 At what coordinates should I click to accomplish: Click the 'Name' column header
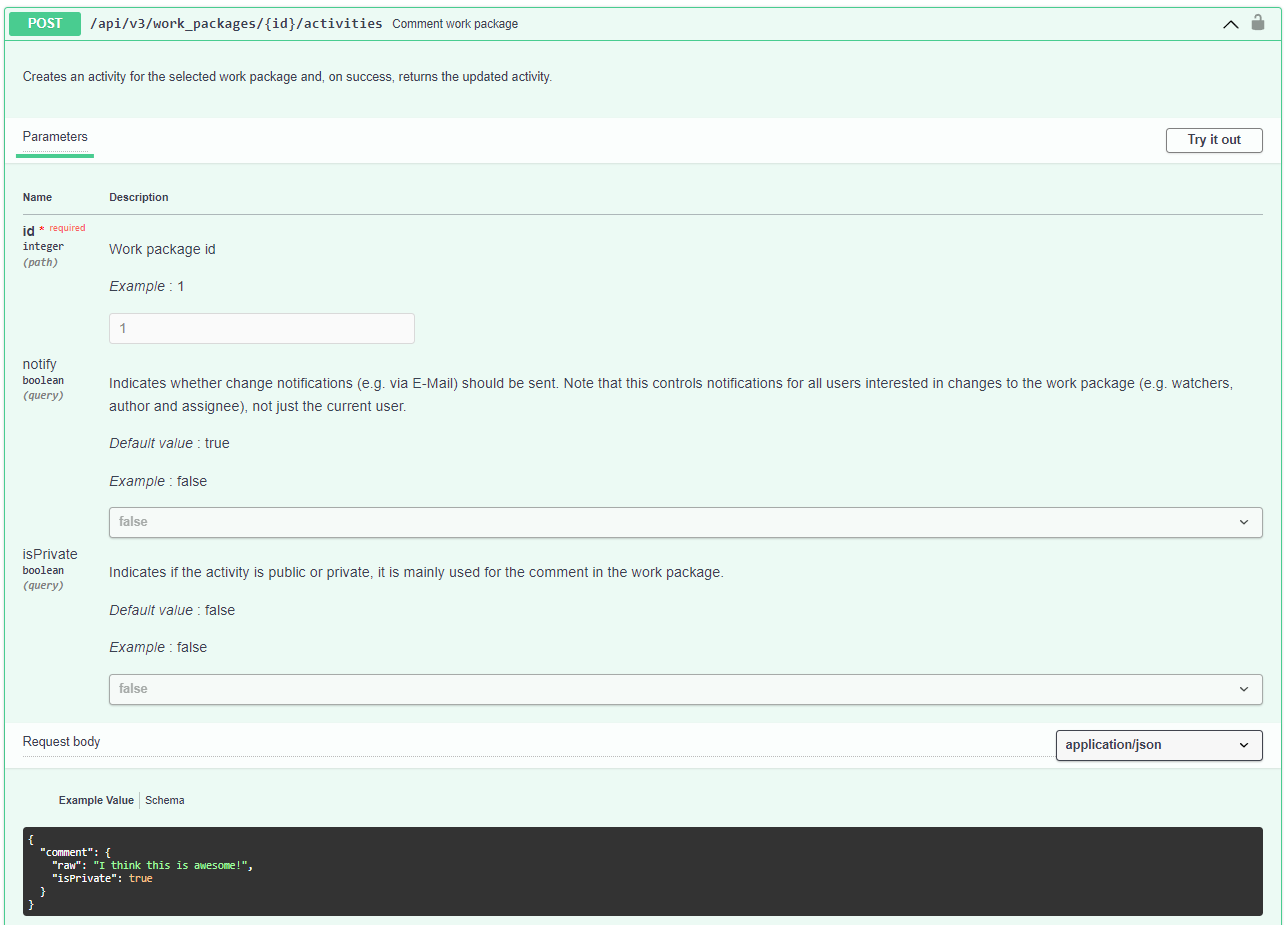pyautogui.click(x=38, y=197)
